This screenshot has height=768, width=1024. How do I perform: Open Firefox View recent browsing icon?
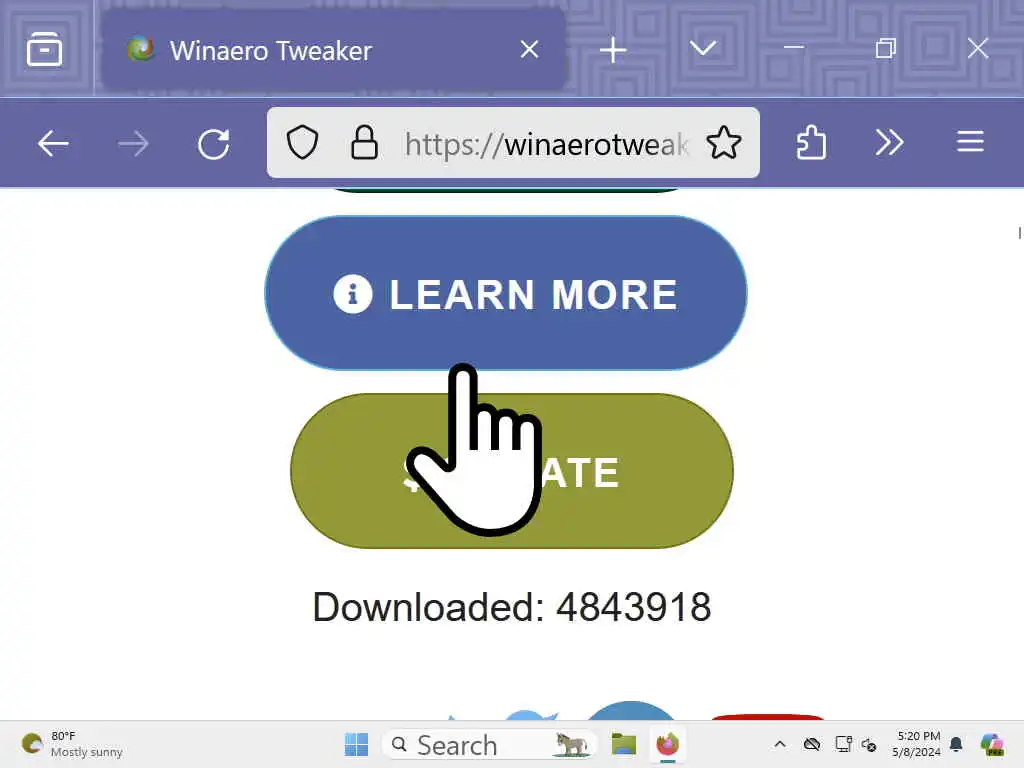tap(44, 49)
